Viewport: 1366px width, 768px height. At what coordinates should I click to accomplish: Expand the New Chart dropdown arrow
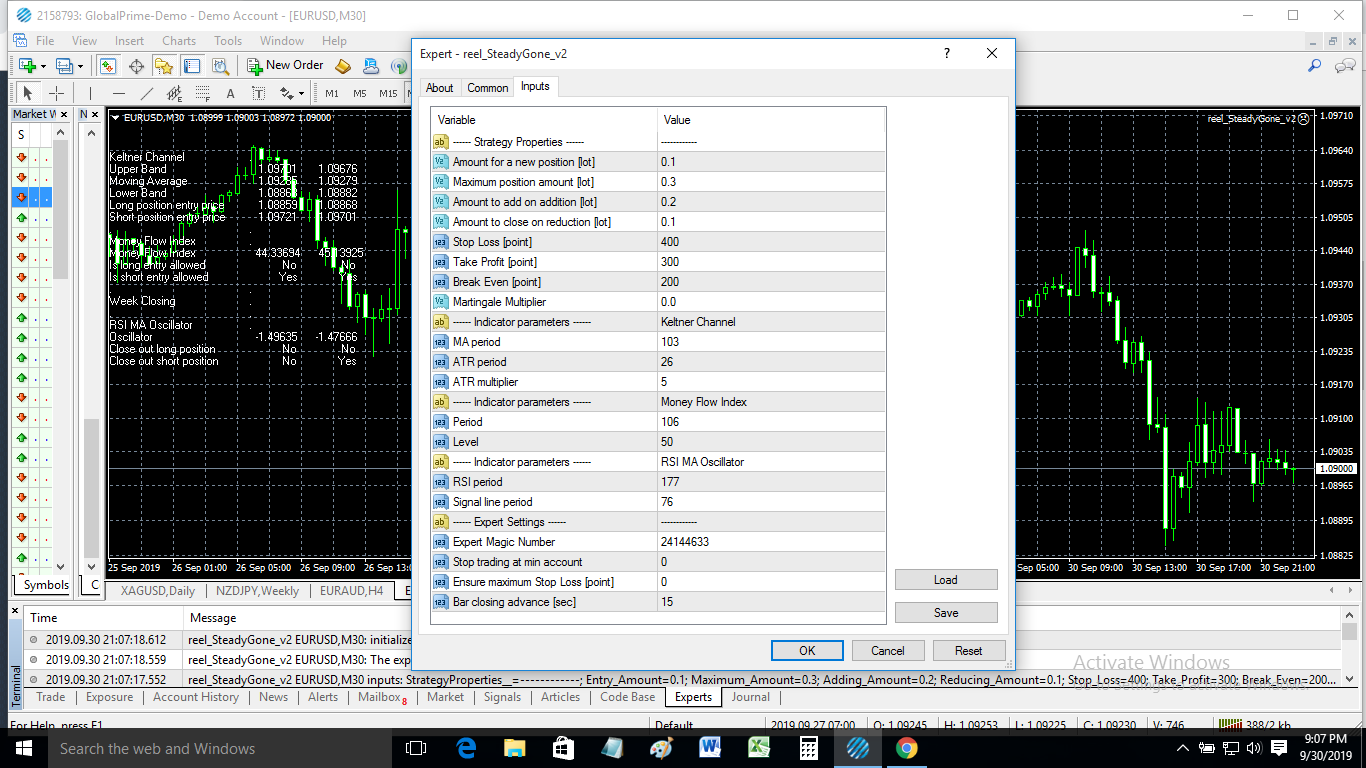pos(44,66)
